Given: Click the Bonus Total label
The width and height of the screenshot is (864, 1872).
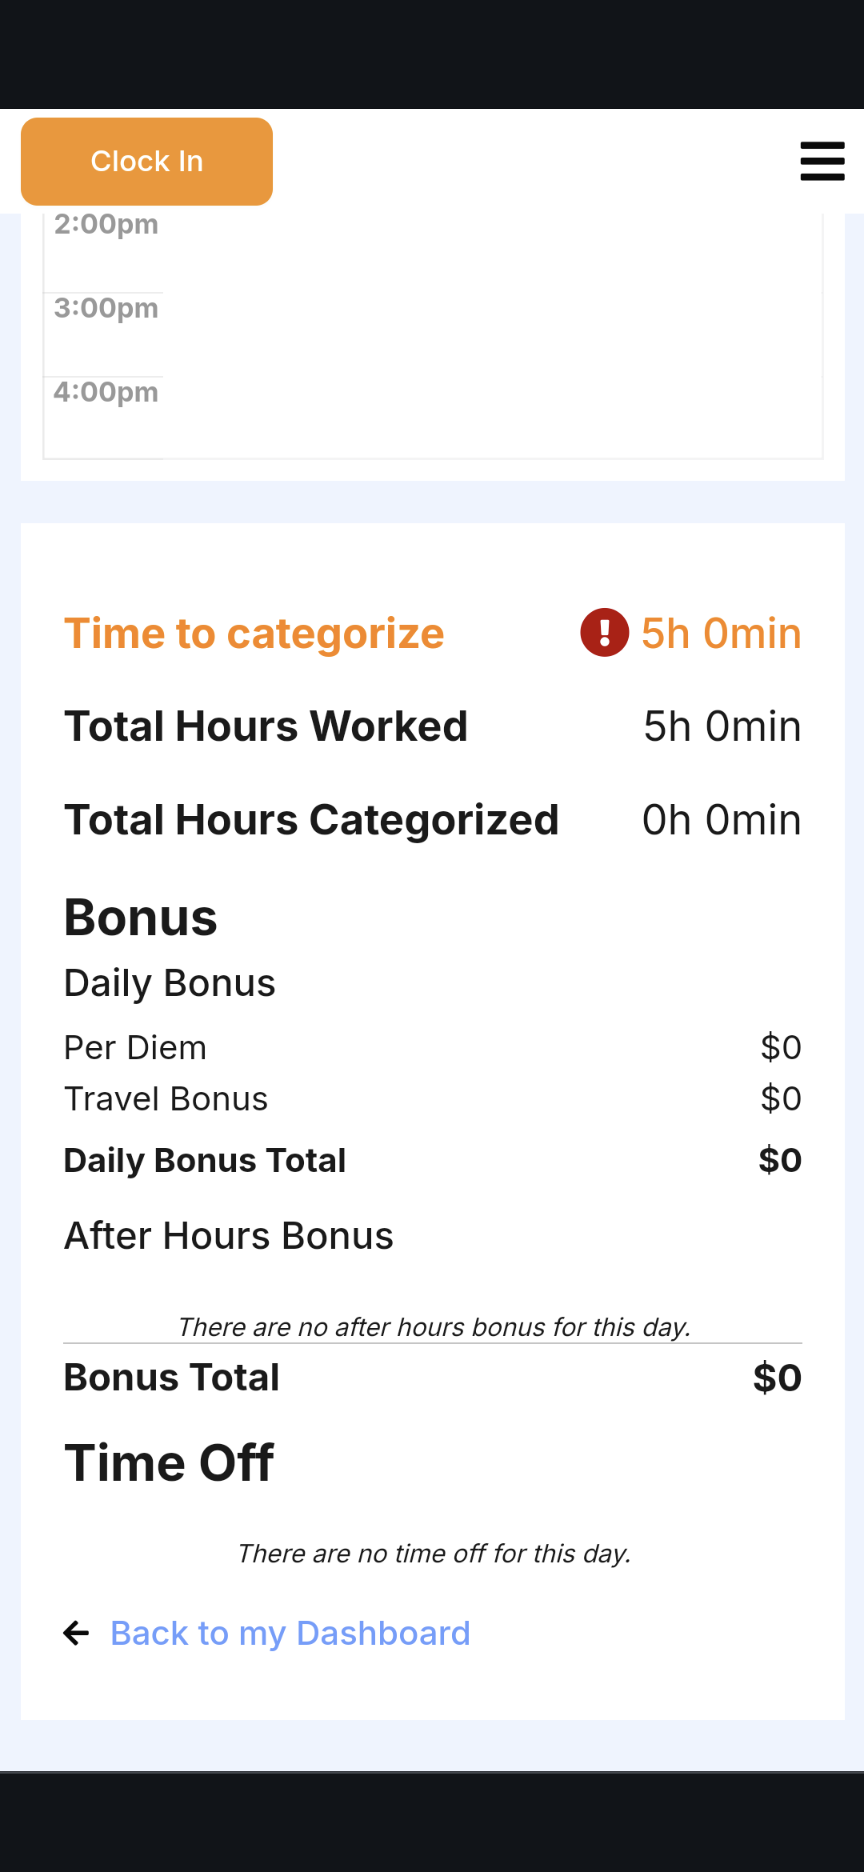Looking at the screenshot, I should coord(172,1378).
